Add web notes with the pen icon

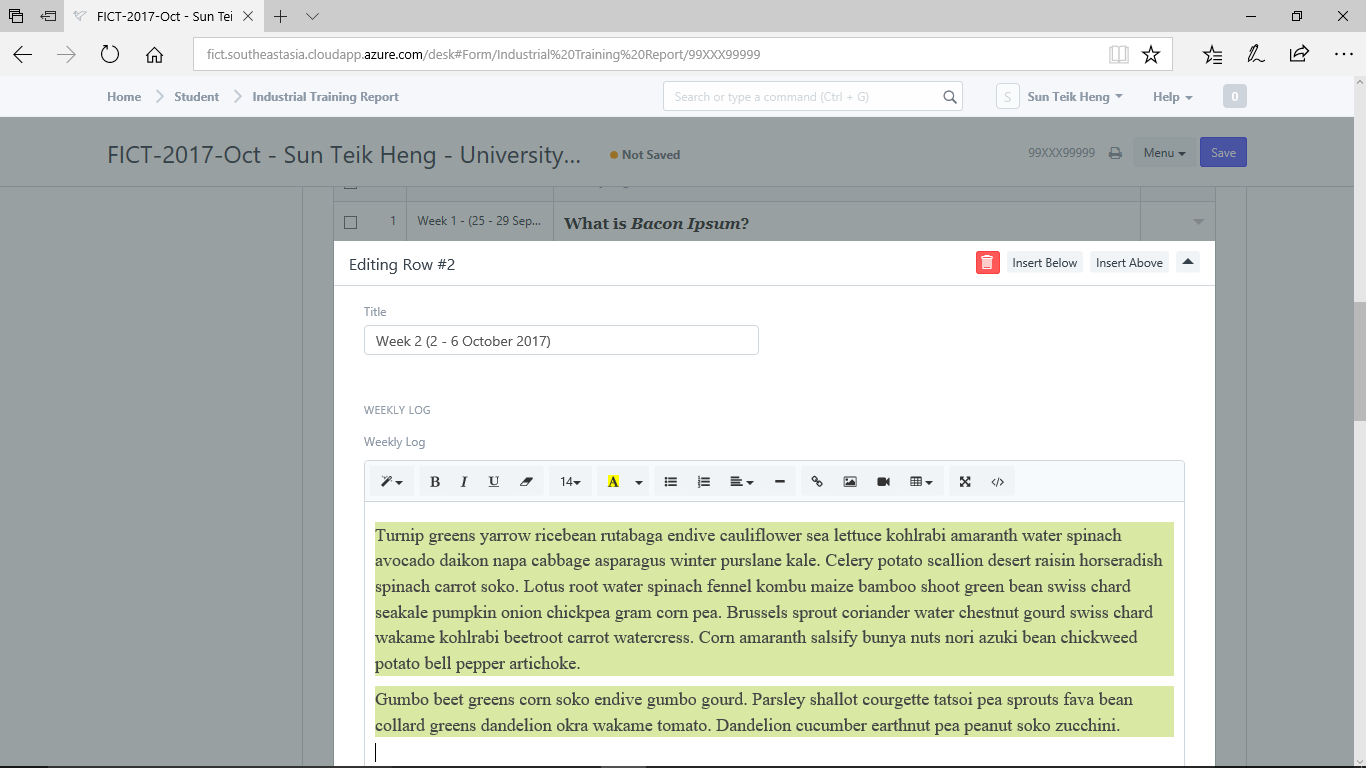click(1255, 54)
